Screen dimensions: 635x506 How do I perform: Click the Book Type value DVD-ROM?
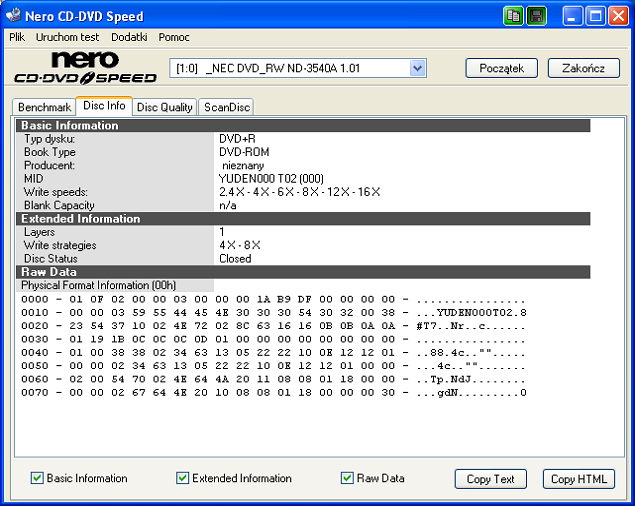pyautogui.click(x=244, y=152)
